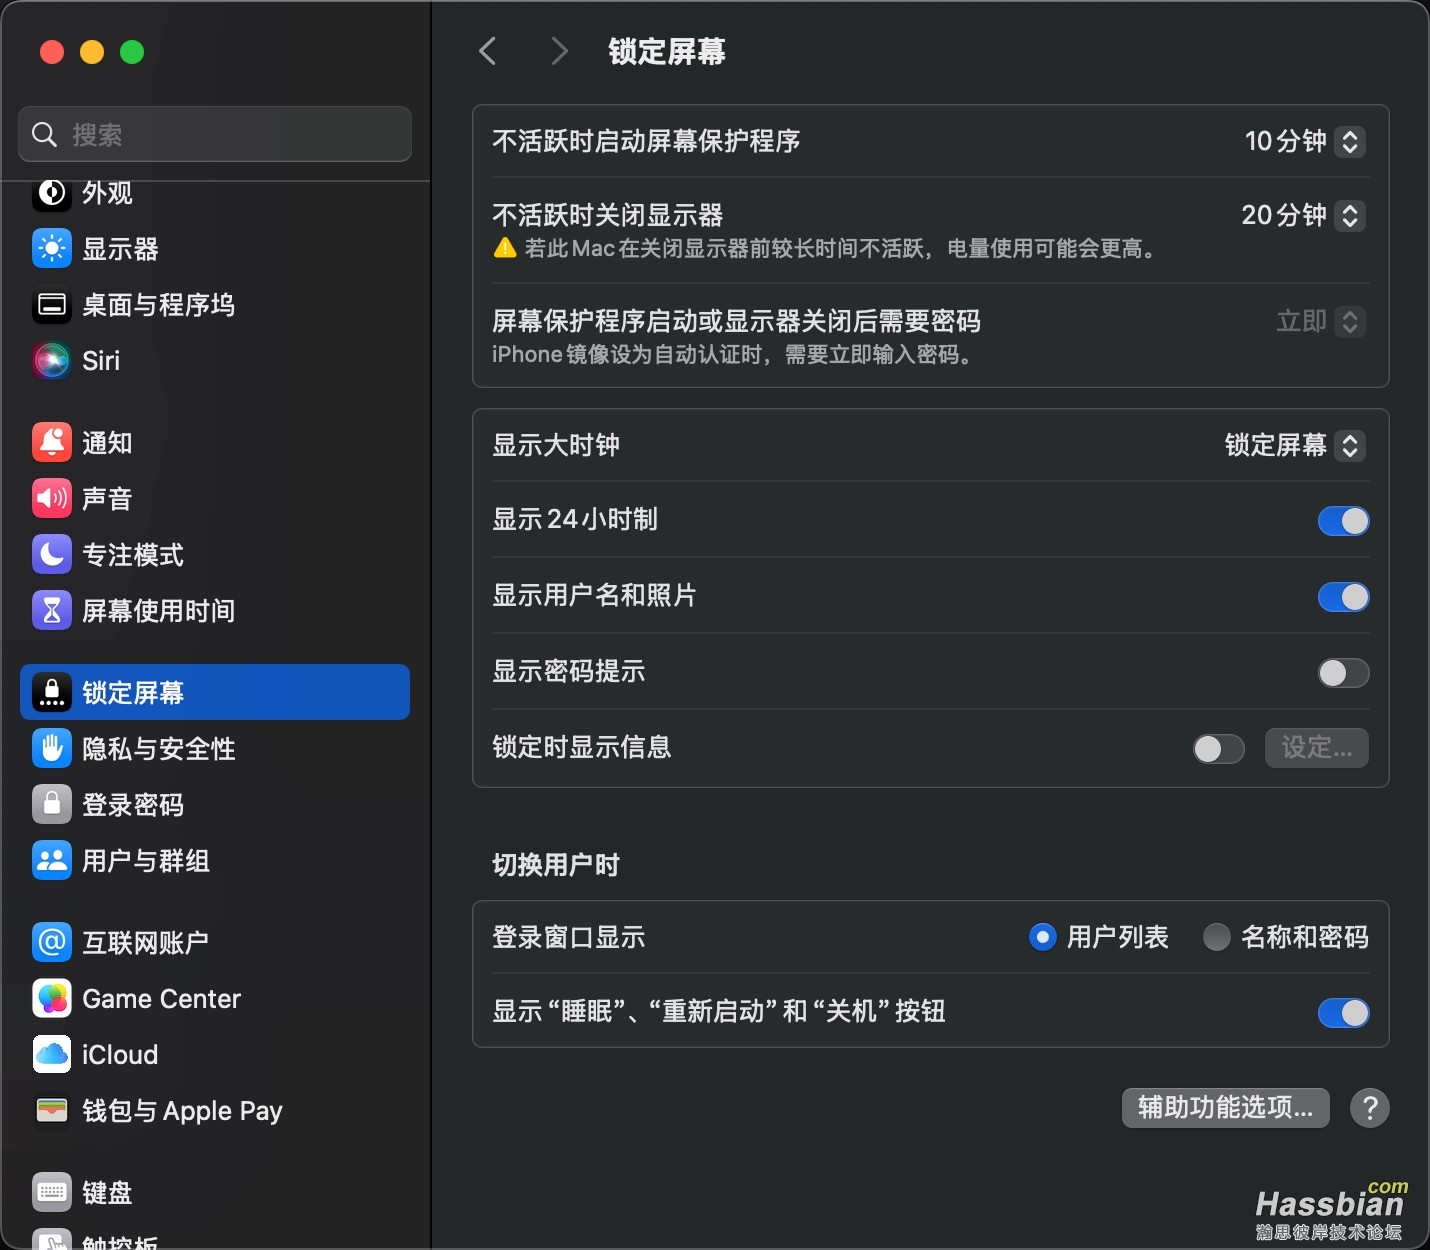
Task: Open screen saver 10分钟 popup
Action: [x=1305, y=141]
